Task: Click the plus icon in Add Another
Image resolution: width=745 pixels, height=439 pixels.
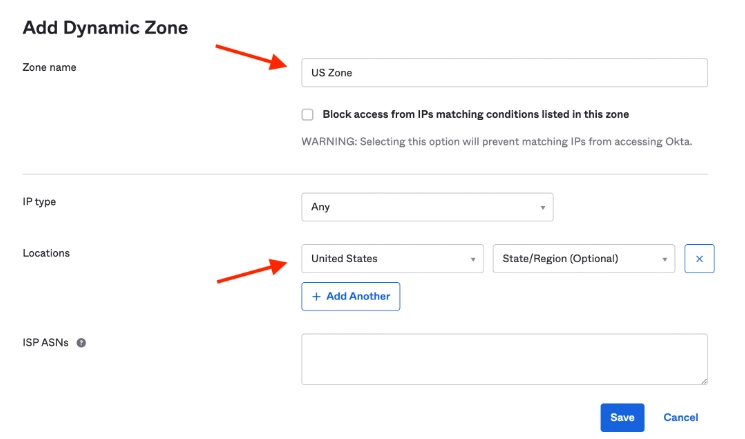Action: (x=316, y=296)
